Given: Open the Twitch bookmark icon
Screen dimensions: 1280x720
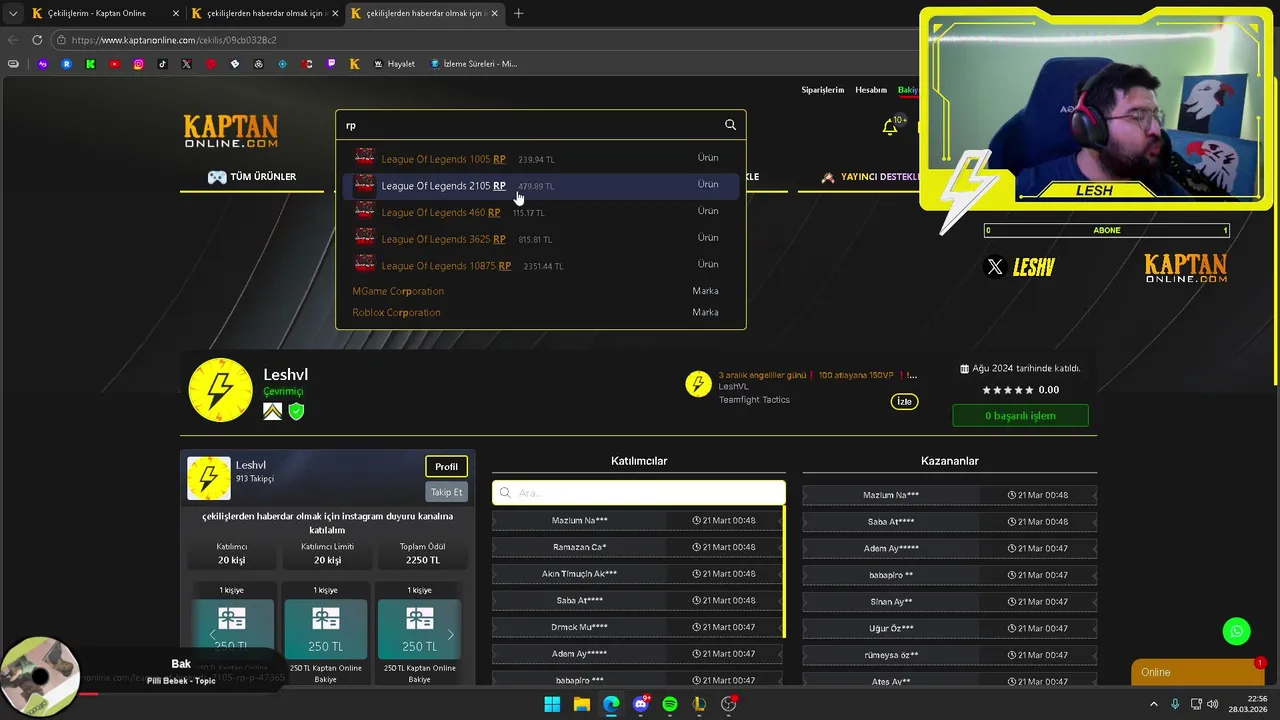Looking at the screenshot, I should tap(331, 64).
